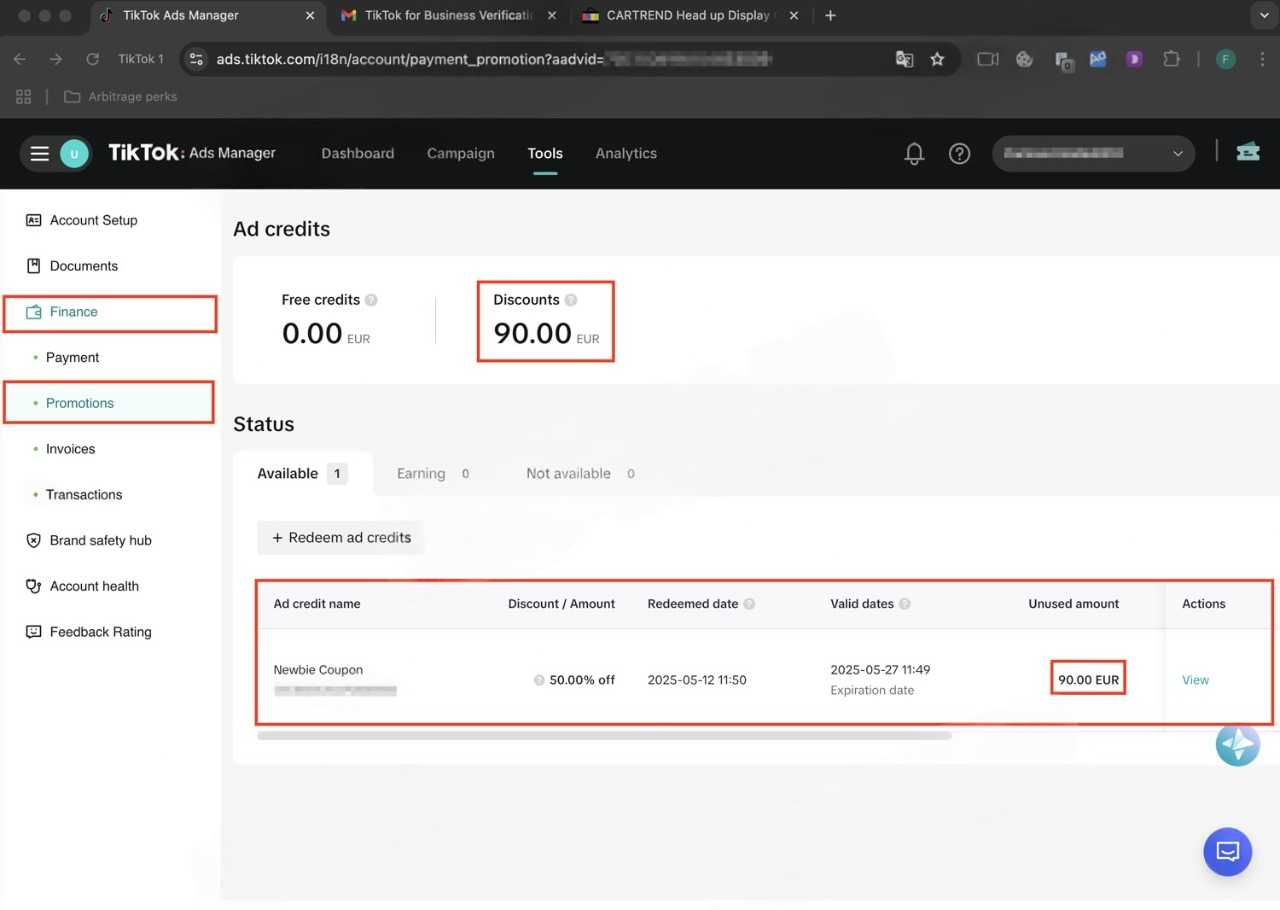Switch to the Available status tab

pos(302,474)
